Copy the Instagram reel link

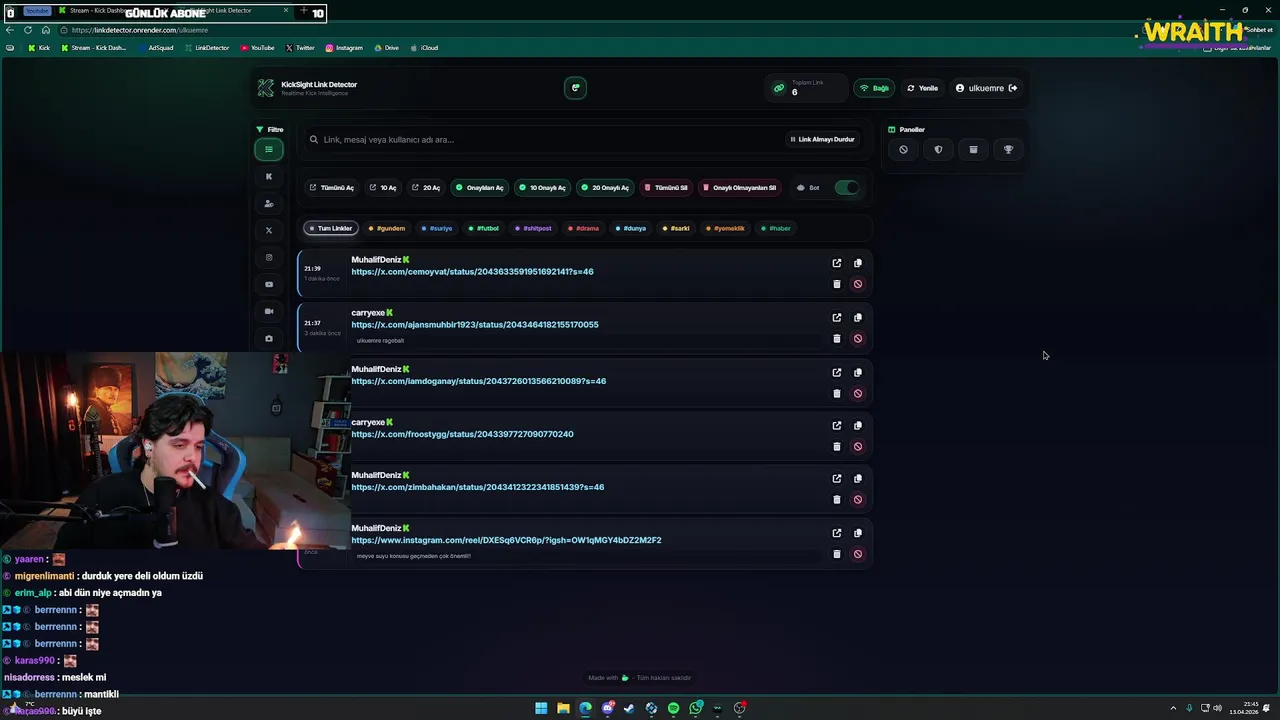coord(857,533)
